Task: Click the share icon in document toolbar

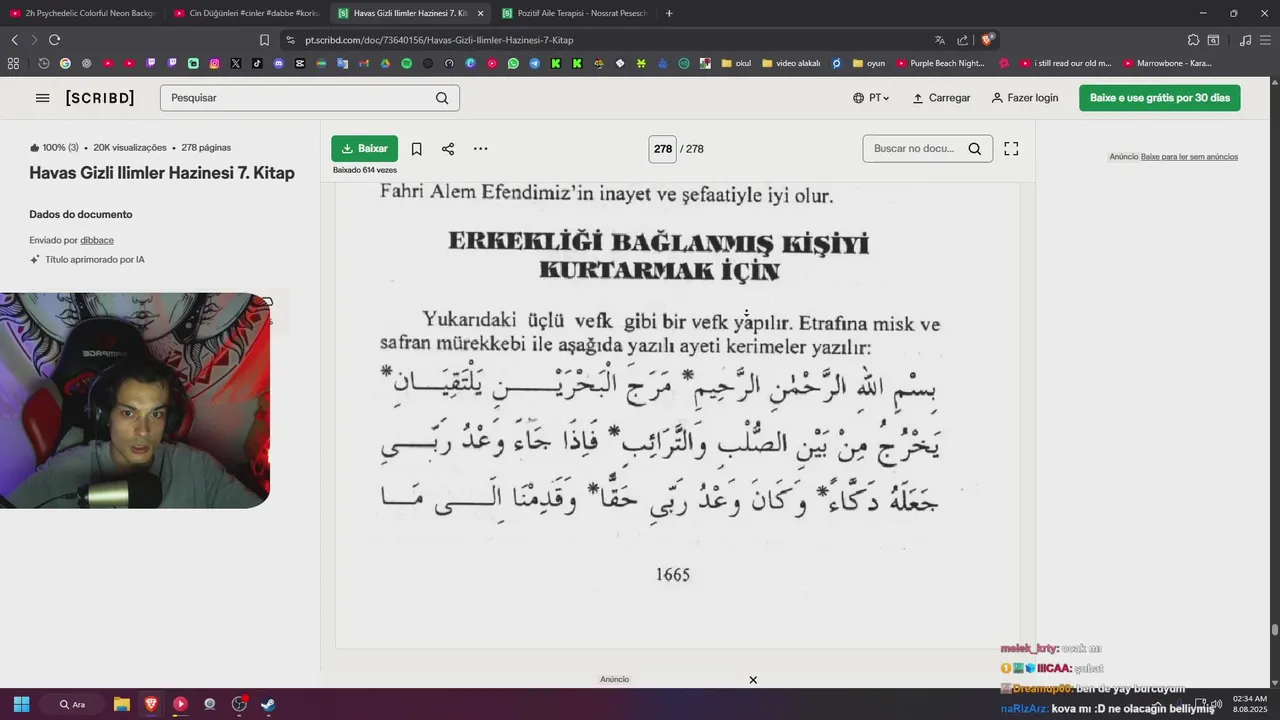Action: (x=448, y=149)
